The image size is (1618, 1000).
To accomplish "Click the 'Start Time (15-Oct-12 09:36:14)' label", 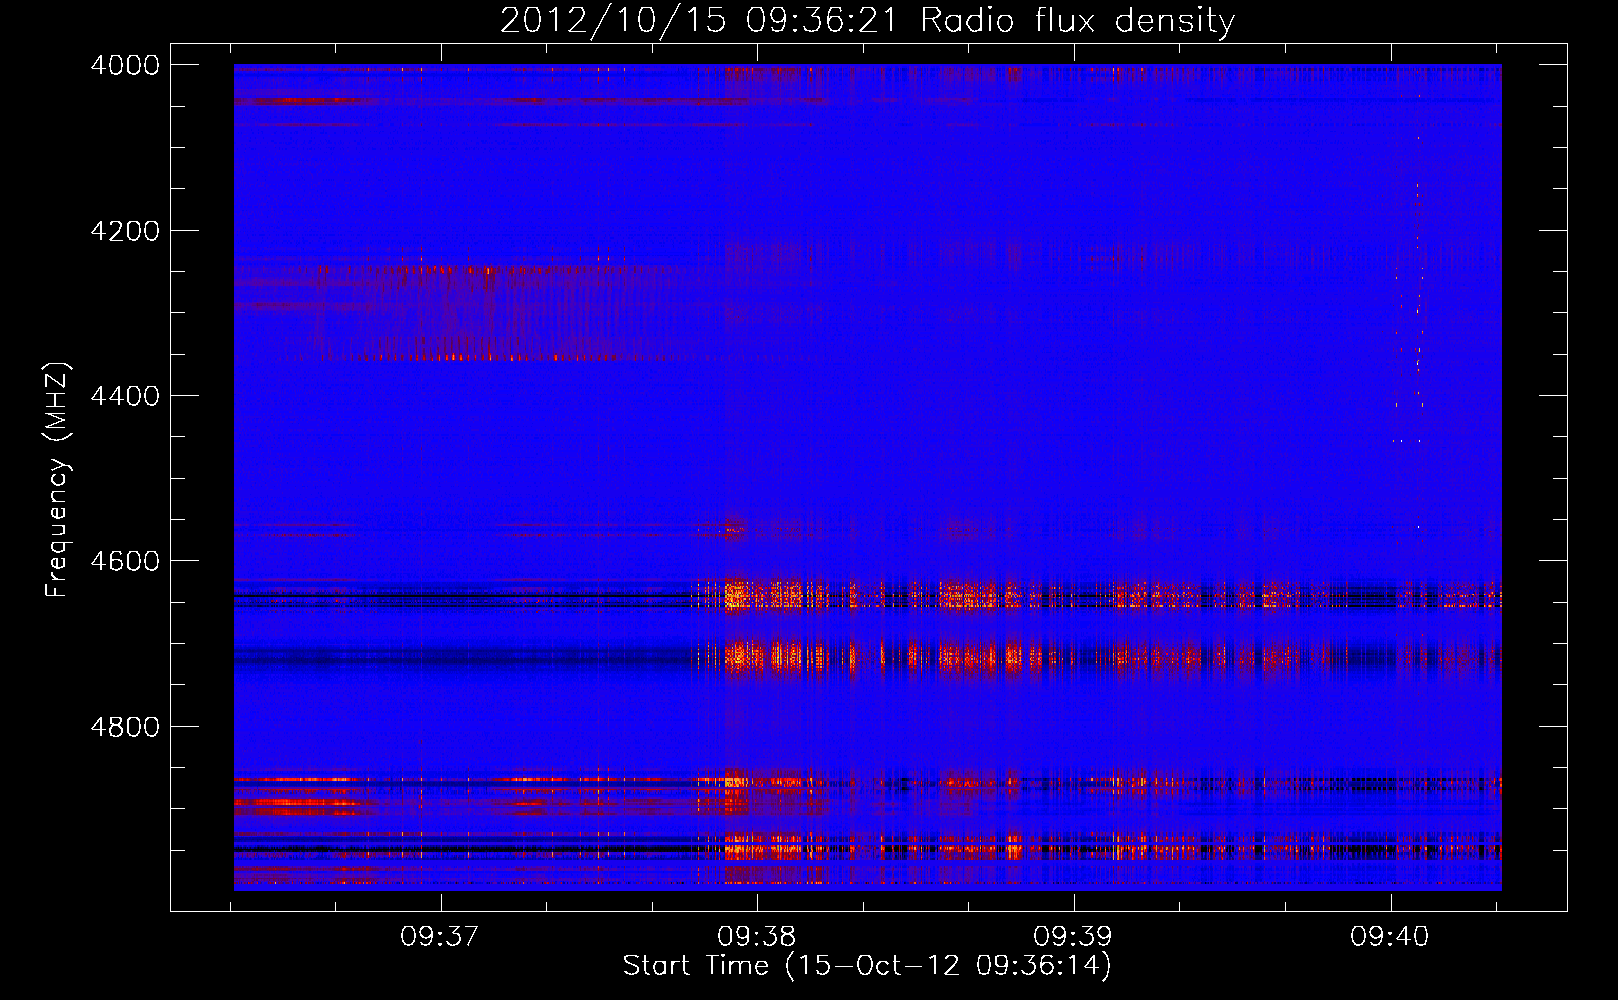I will tap(867, 966).
